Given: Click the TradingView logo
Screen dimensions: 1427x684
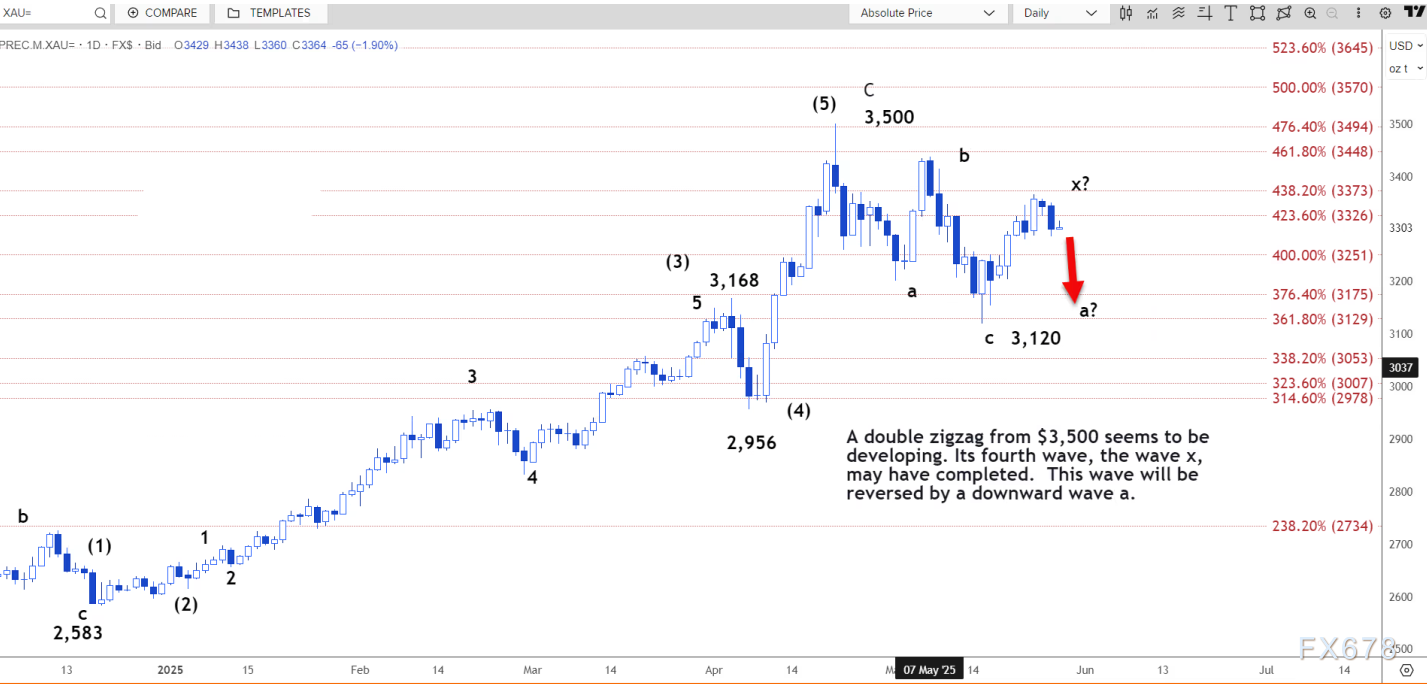Looking at the screenshot, I should click(x=1414, y=12).
